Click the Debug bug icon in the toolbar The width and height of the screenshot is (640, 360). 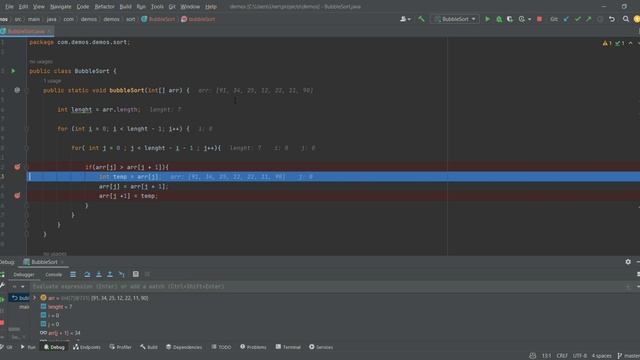(499, 19)
